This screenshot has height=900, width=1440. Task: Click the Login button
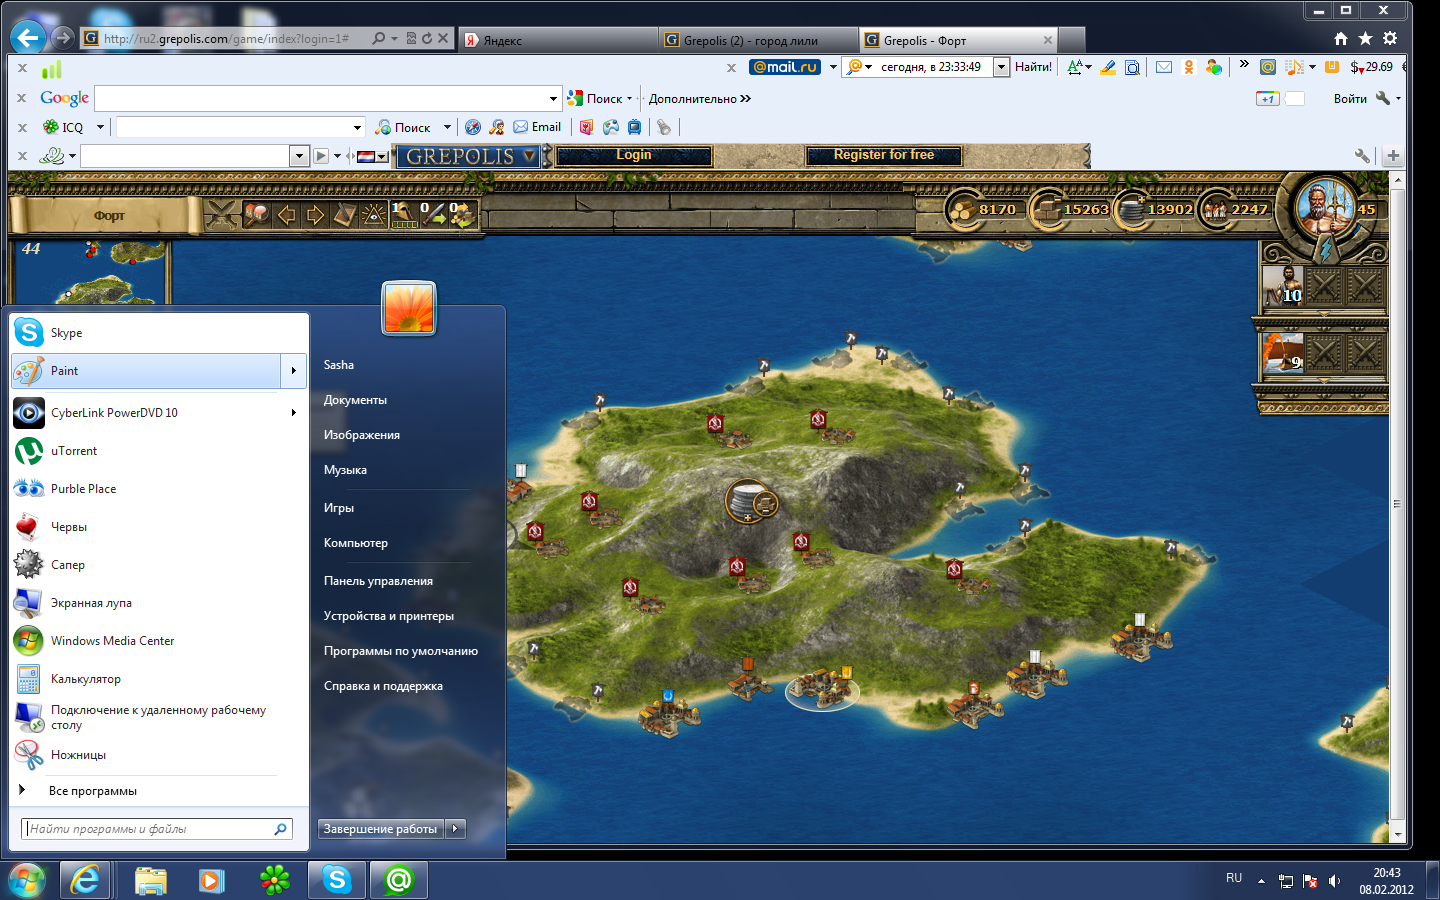[x=634, y=155]
